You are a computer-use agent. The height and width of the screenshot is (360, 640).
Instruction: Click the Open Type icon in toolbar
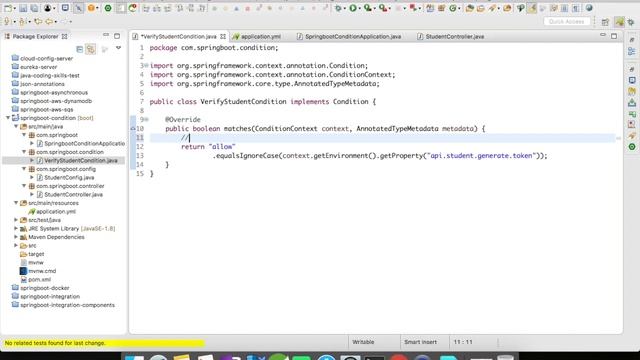469,8
